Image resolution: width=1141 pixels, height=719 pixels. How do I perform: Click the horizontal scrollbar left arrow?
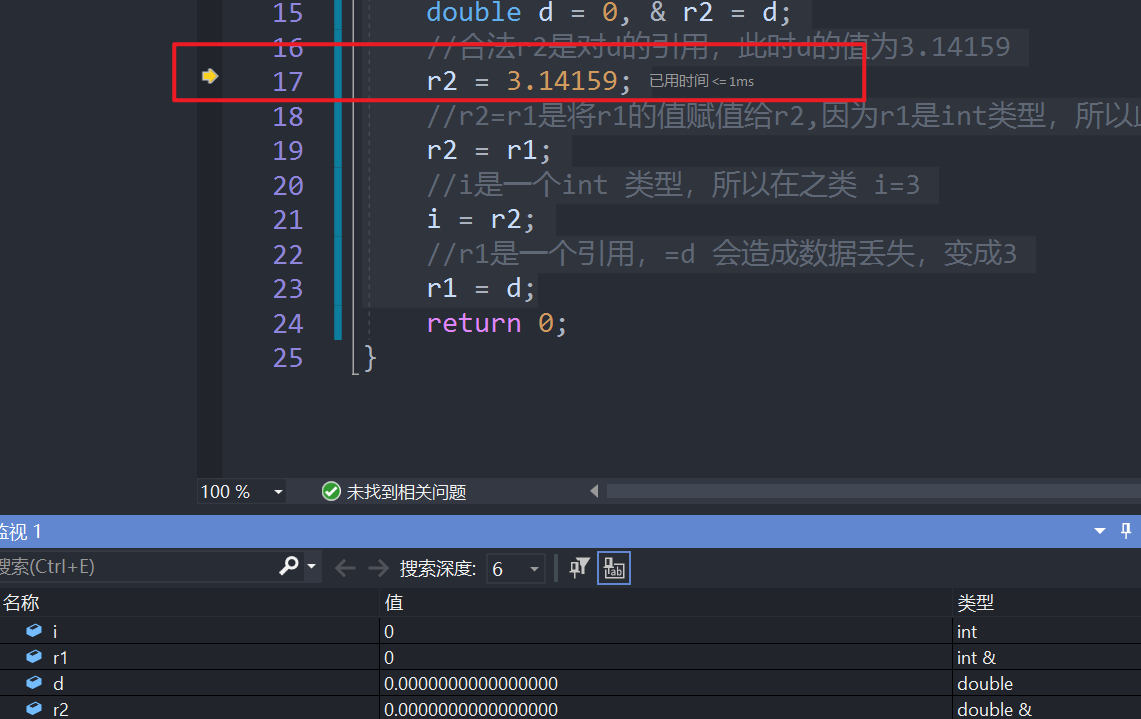[594, 491]
